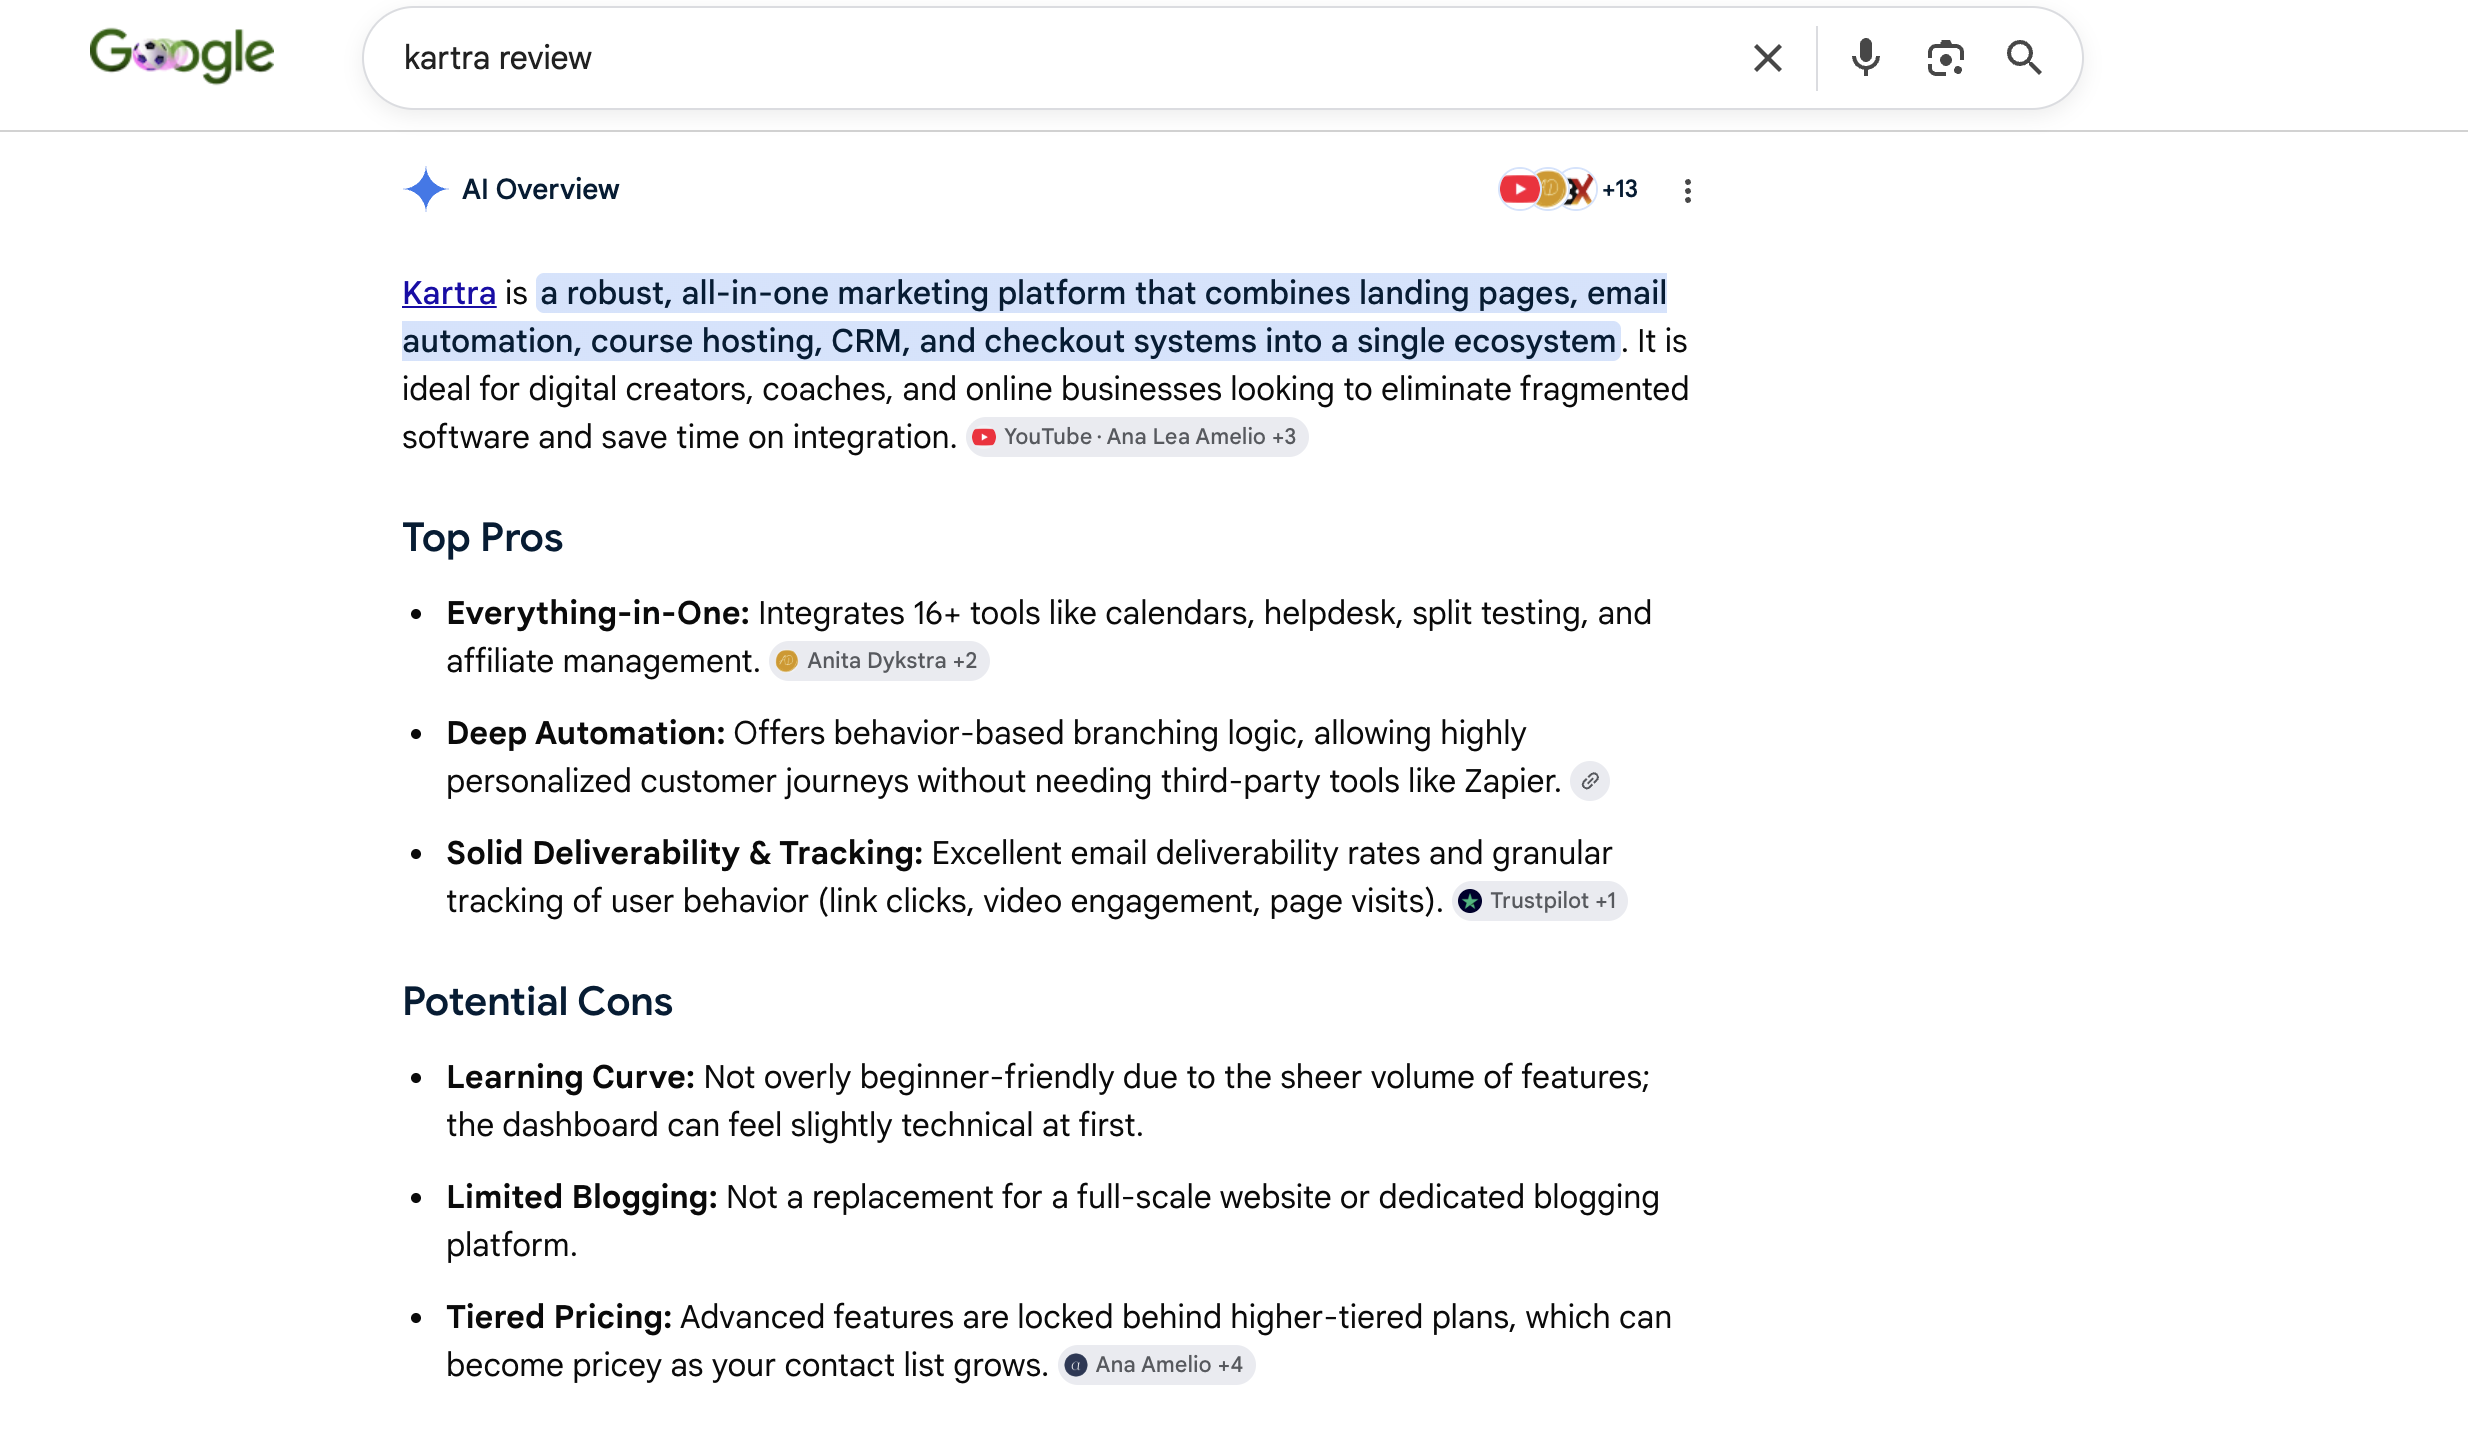Click the Google logo

click(181, 55)
